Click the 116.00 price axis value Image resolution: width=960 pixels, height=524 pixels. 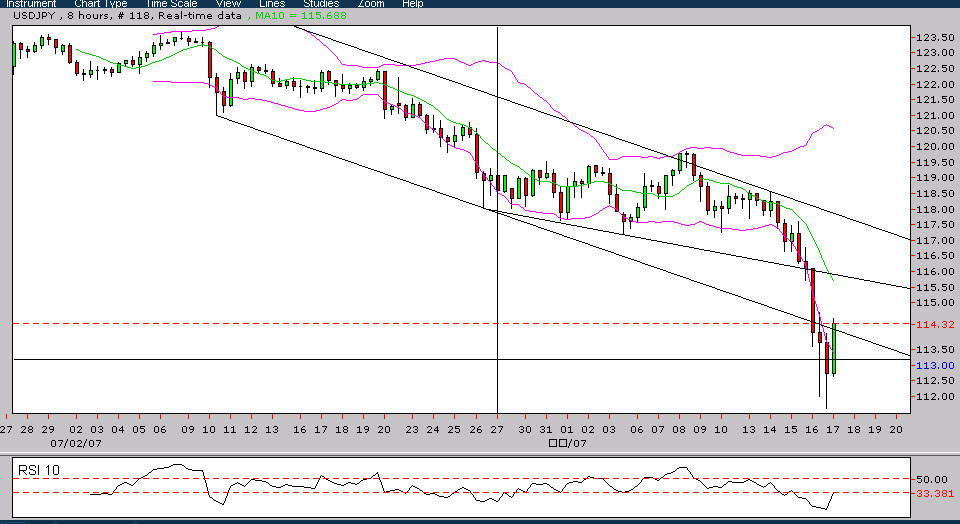point(934,272)
